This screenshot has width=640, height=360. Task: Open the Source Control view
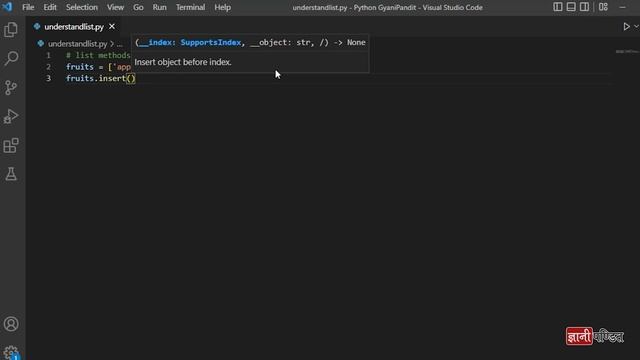(11, 87)
